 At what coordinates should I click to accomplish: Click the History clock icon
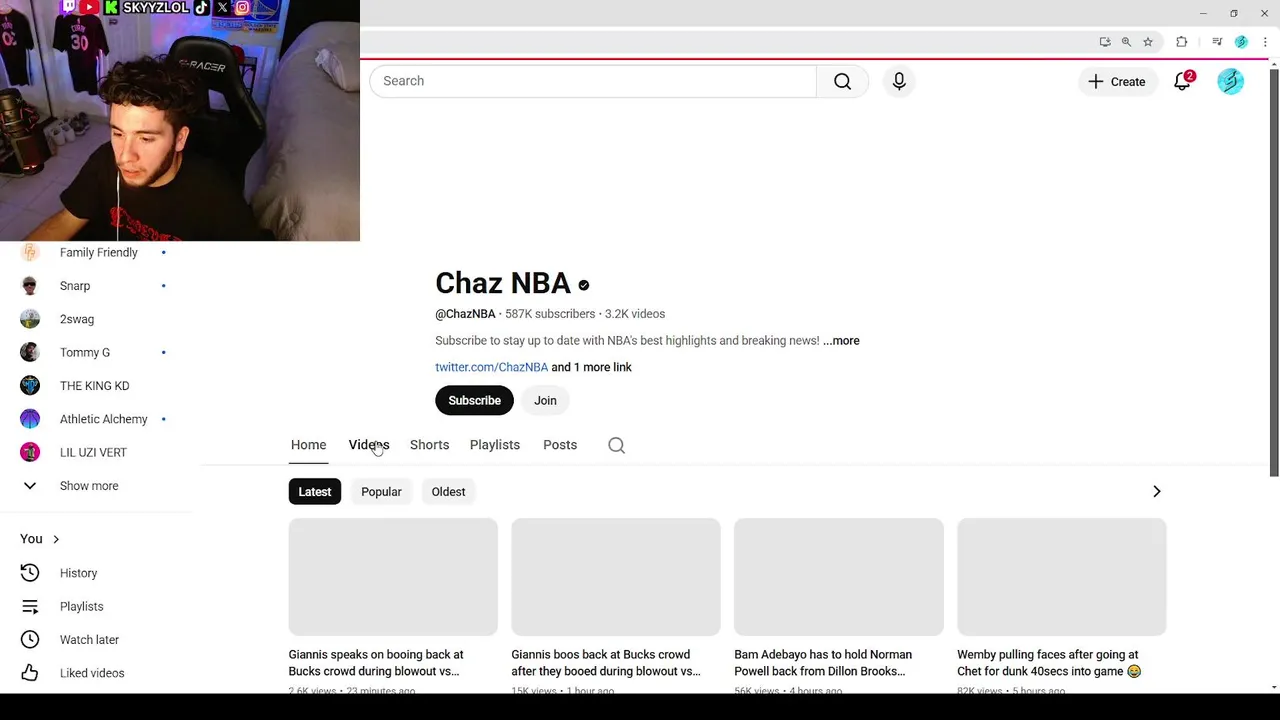click(x=30, y=573)
